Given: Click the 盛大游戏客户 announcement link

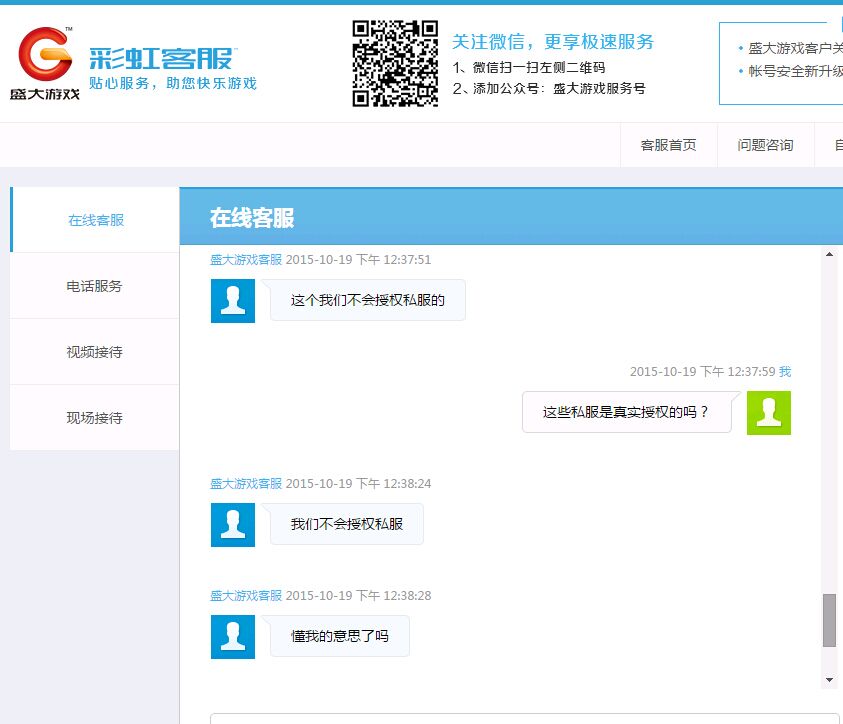Looking at the screenshot, I should [795, 48].
